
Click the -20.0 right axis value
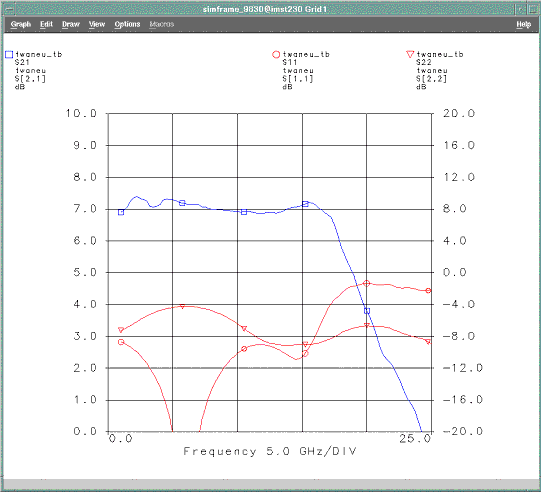(462, 431)
